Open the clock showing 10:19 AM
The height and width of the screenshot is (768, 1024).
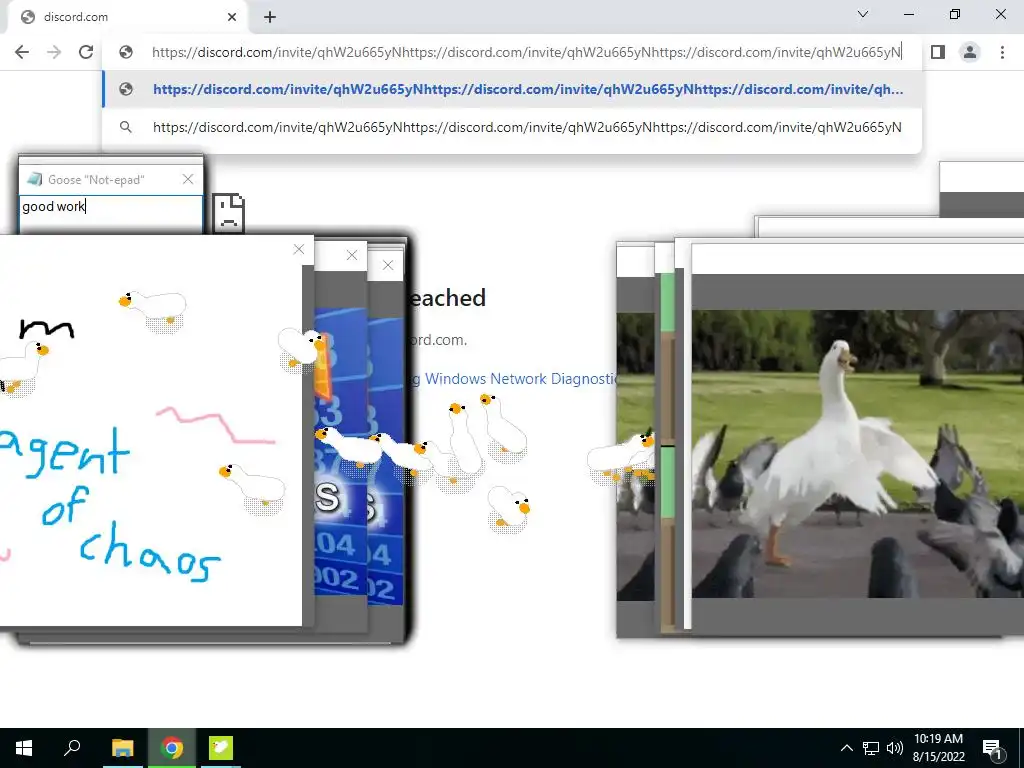(938, 748)
